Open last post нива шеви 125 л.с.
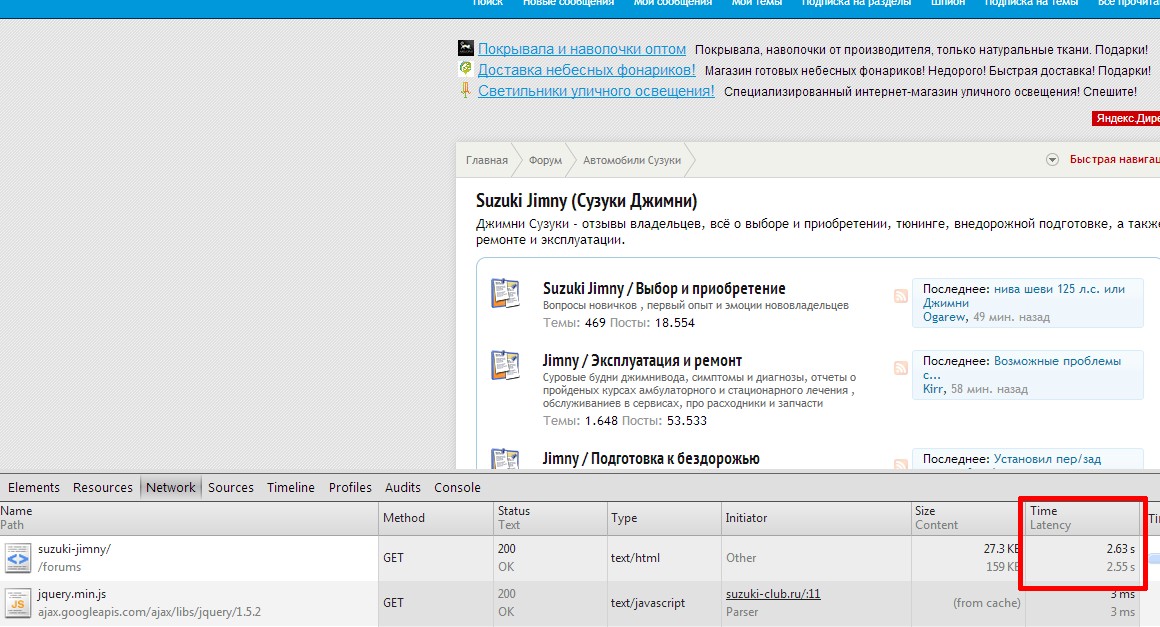Image resolution: width=1160 pixels, height=627 pixels. coord(1023,296)
